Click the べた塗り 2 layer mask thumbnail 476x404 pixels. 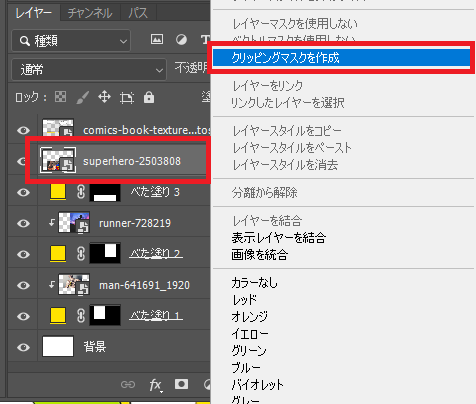(x=105, y=254)
